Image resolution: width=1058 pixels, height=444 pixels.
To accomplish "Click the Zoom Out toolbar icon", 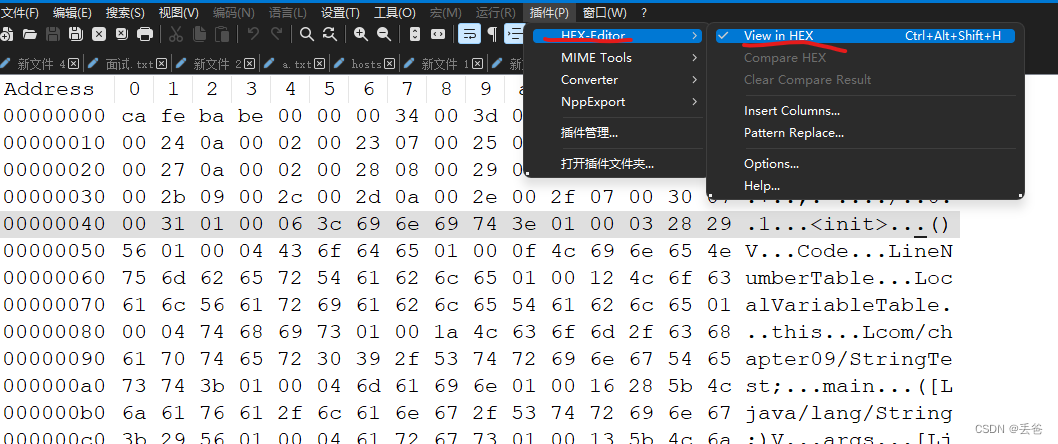I will (384, 34).
